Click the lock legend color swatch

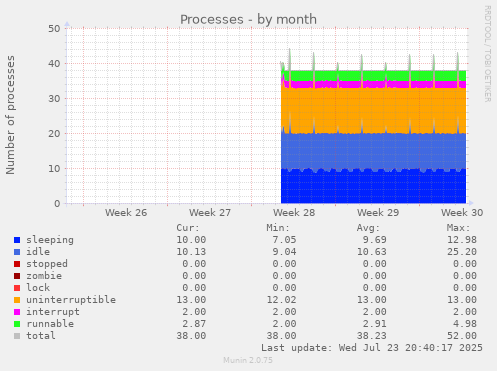[x=17, y=288]
